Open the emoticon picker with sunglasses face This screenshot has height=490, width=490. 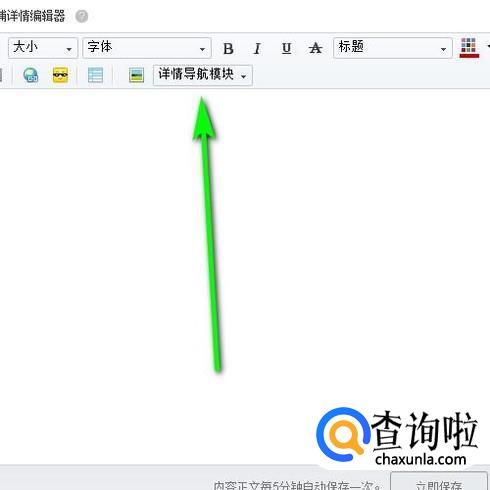click(x=60, y=75)
